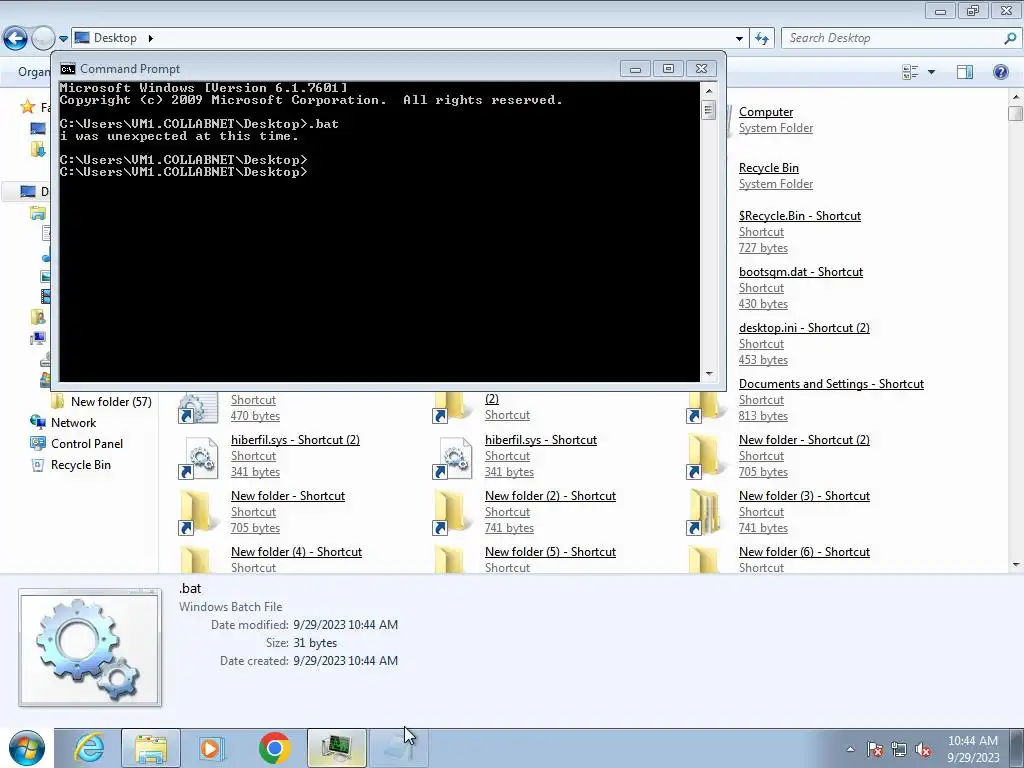This screenshot has width=1024, height=768.
Task: Open Control Panel in navigation pane
Action: pyautogui.click(x=87, y=444)
